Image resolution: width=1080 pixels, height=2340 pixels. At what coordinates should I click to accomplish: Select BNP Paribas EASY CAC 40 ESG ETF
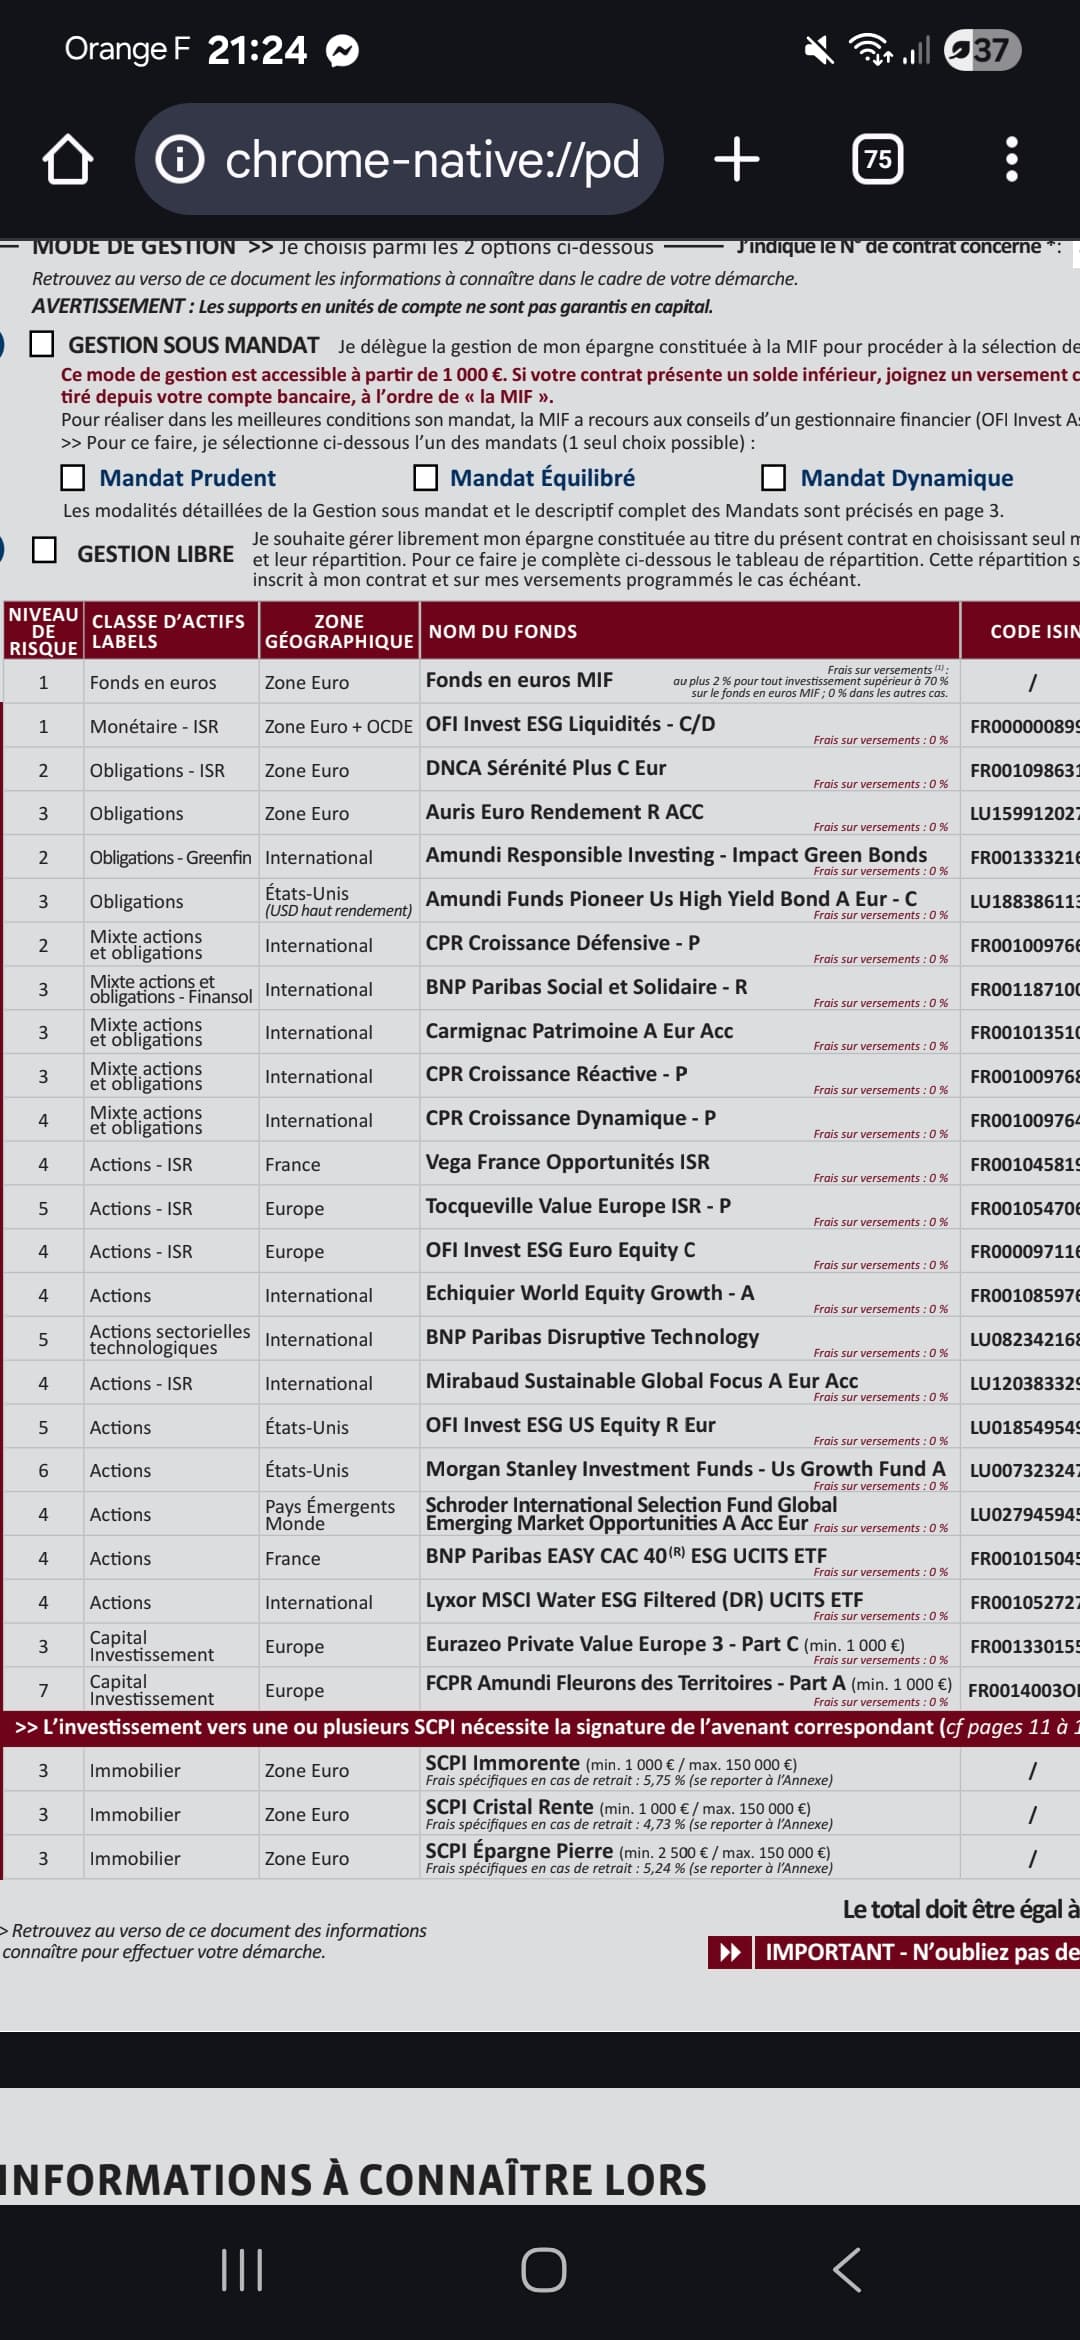[x=627, y=1555]
